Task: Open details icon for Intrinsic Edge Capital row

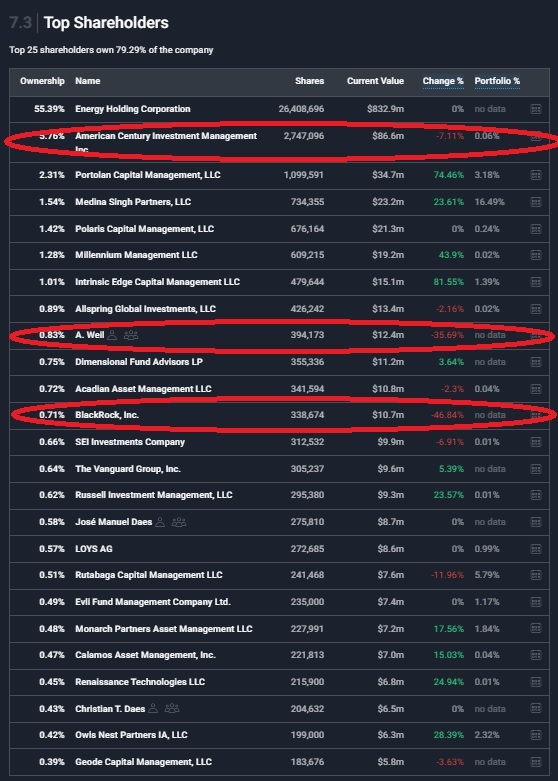Action: pos(536,282)
